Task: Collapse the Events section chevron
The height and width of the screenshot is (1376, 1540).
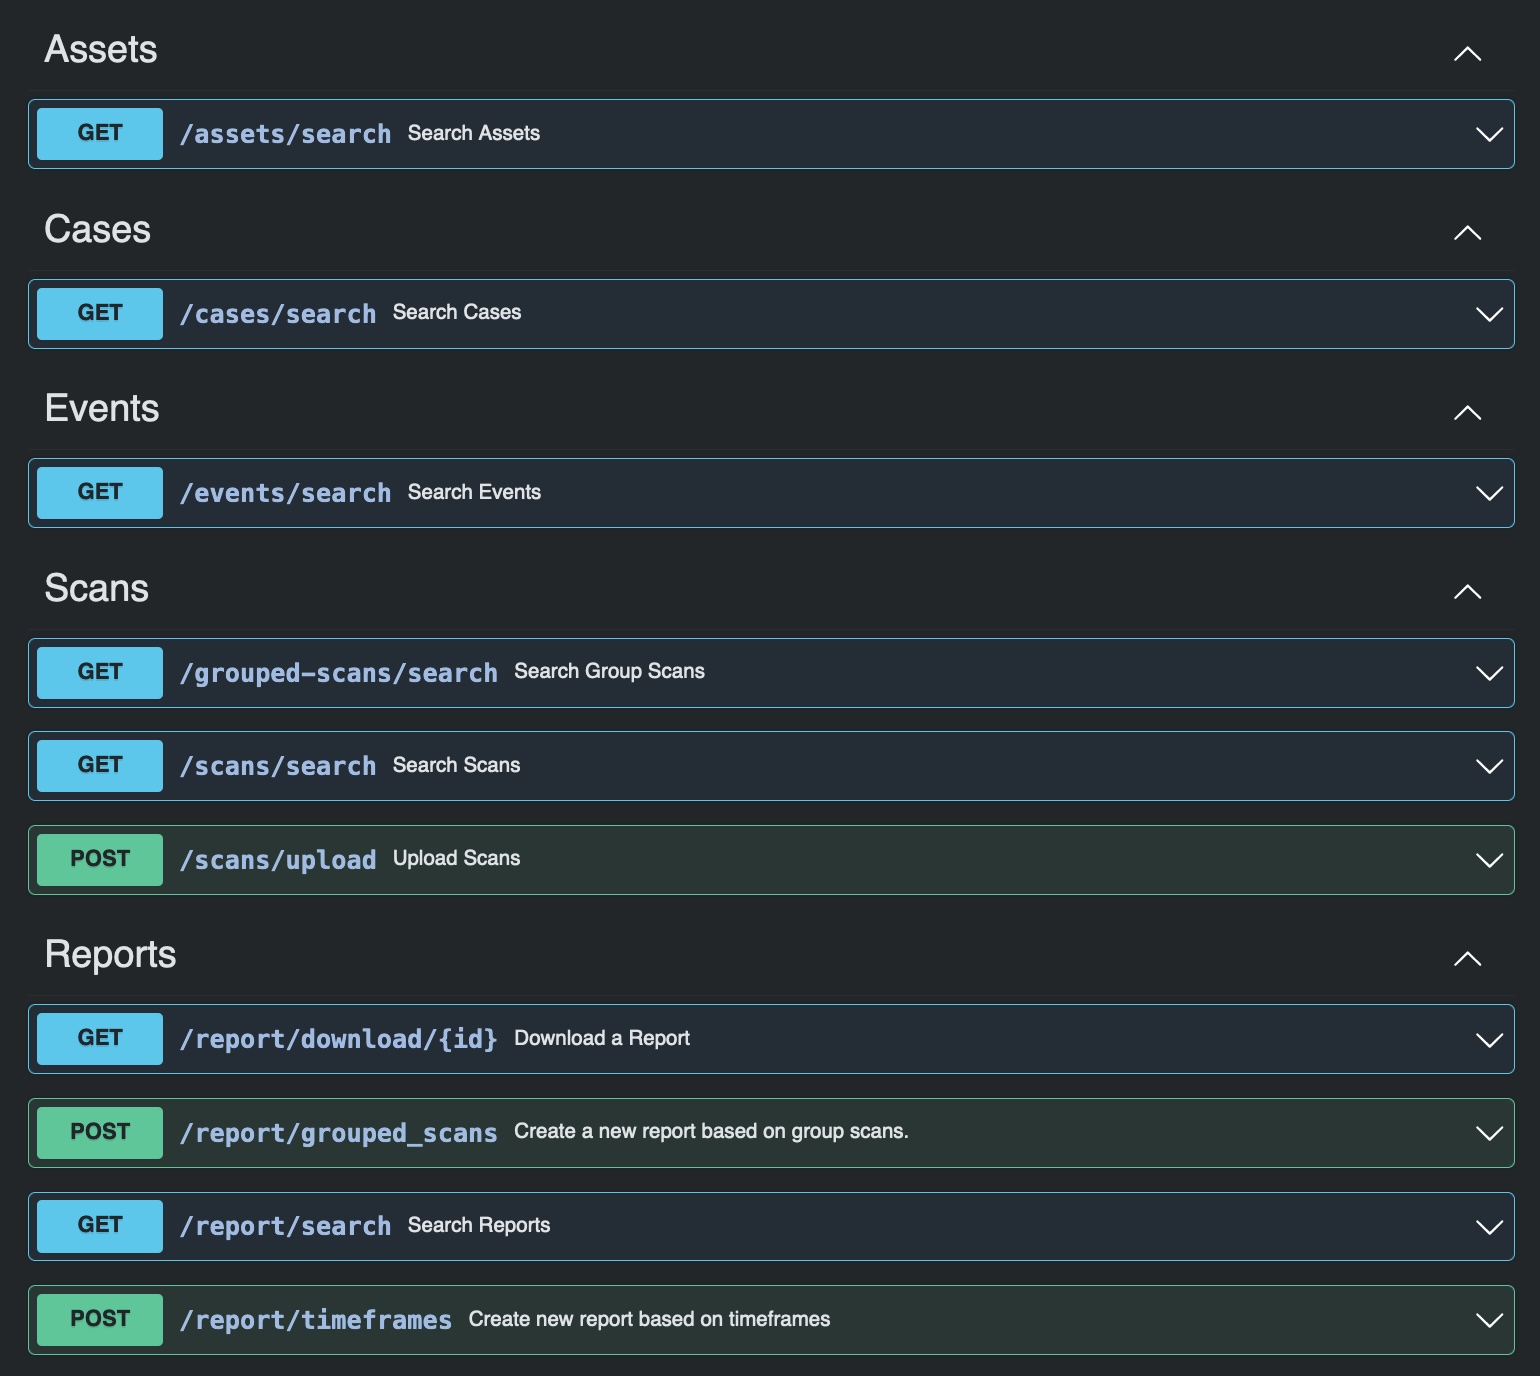Action: 1467,413
